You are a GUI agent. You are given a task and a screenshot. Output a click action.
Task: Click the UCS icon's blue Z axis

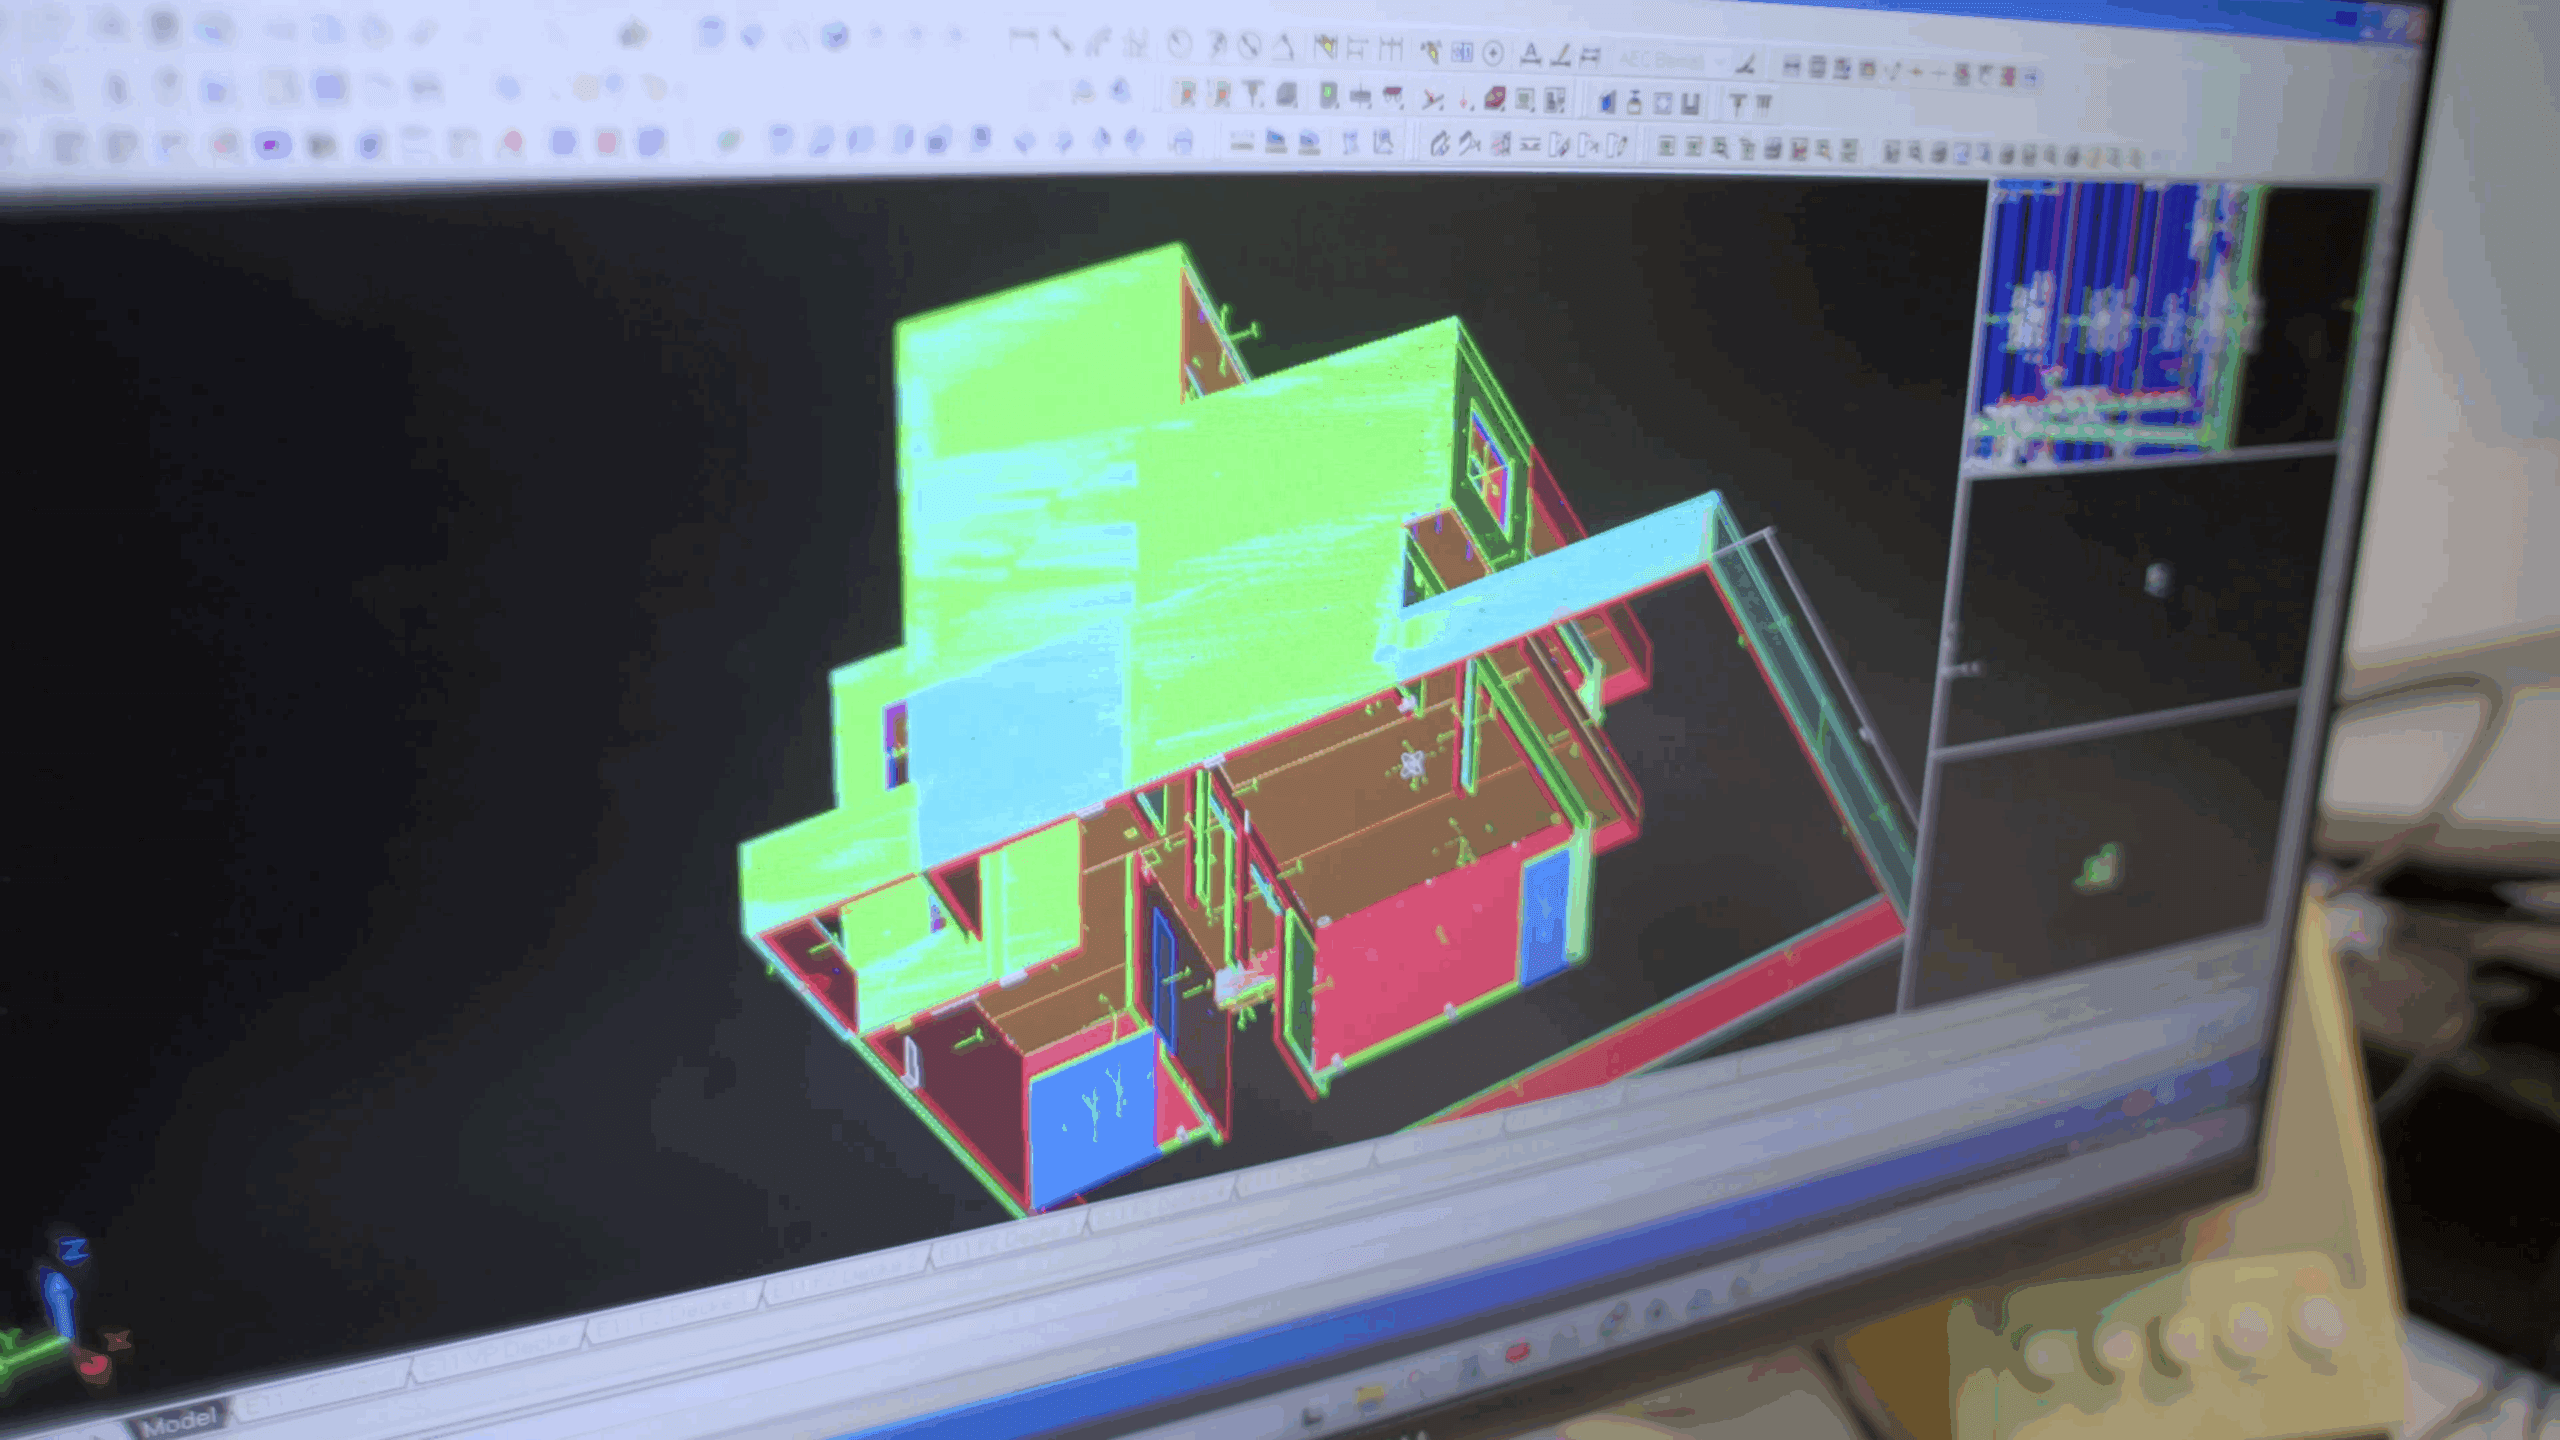(x=60, y=1298)
